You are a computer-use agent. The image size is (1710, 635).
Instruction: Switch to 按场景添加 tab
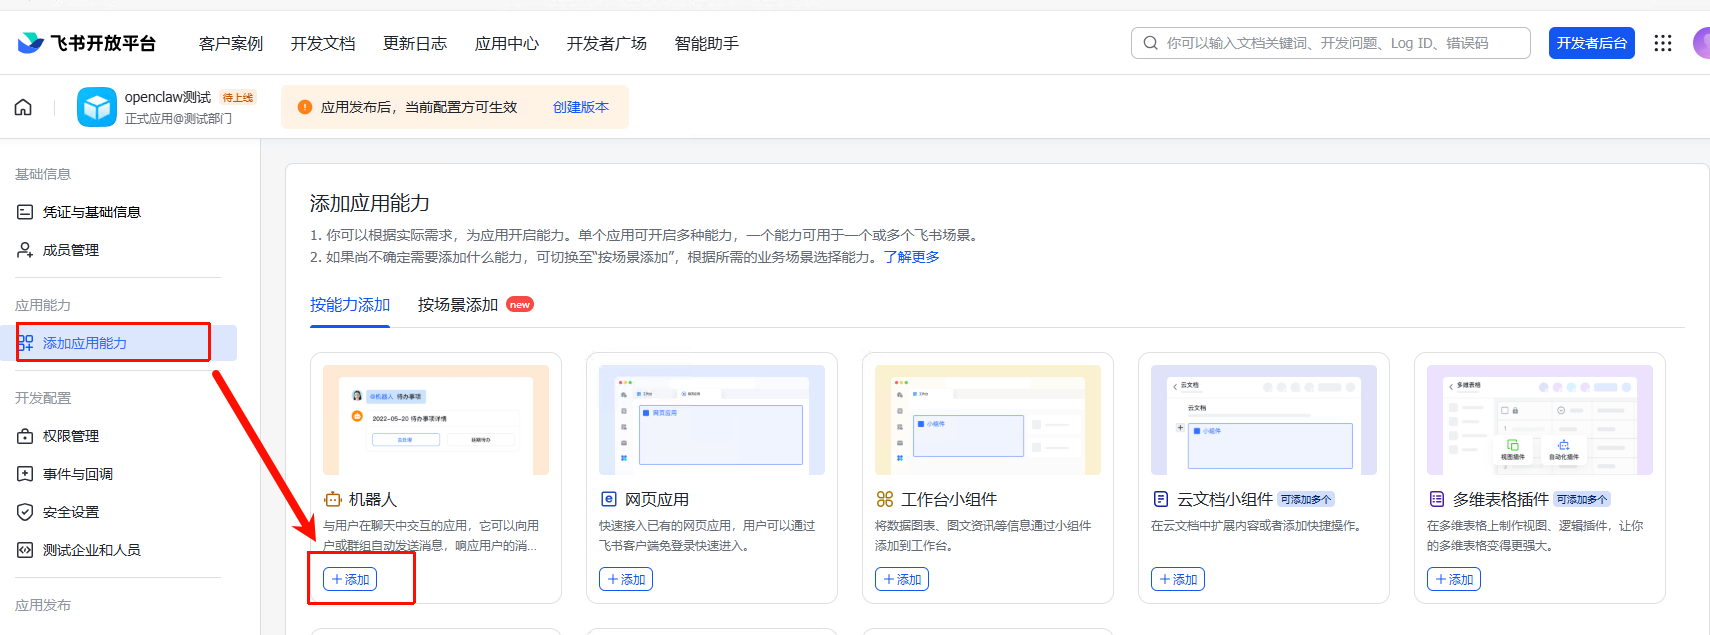click(x=458, y=305)
